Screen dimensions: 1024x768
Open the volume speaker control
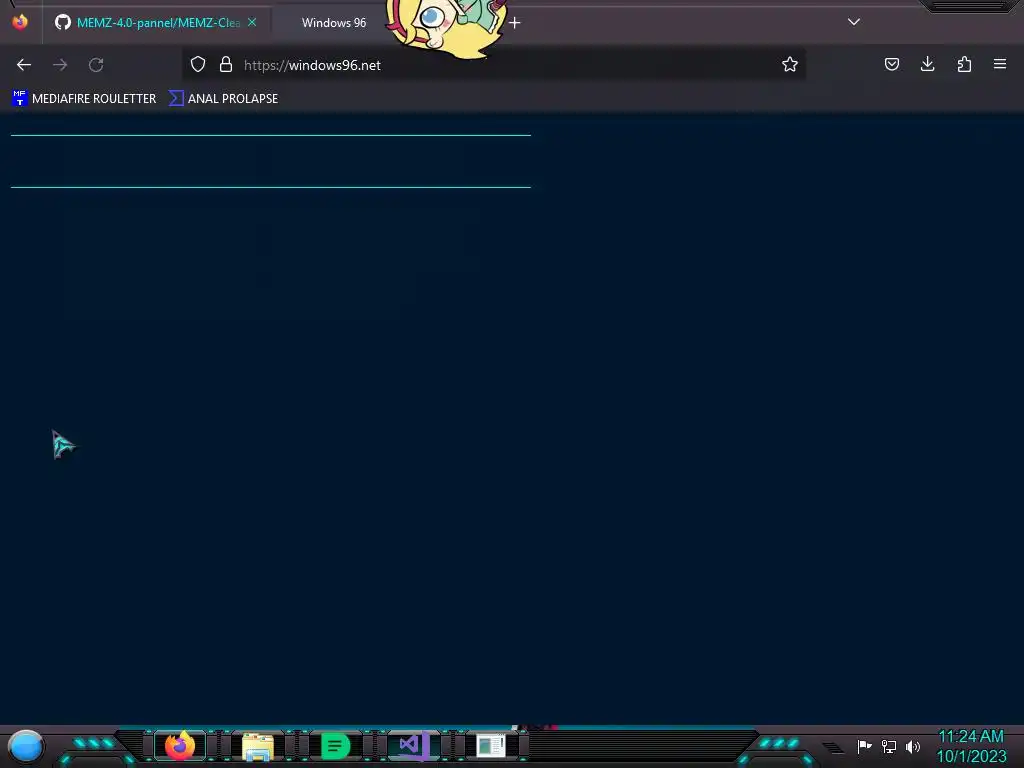[x=912, y=746]
